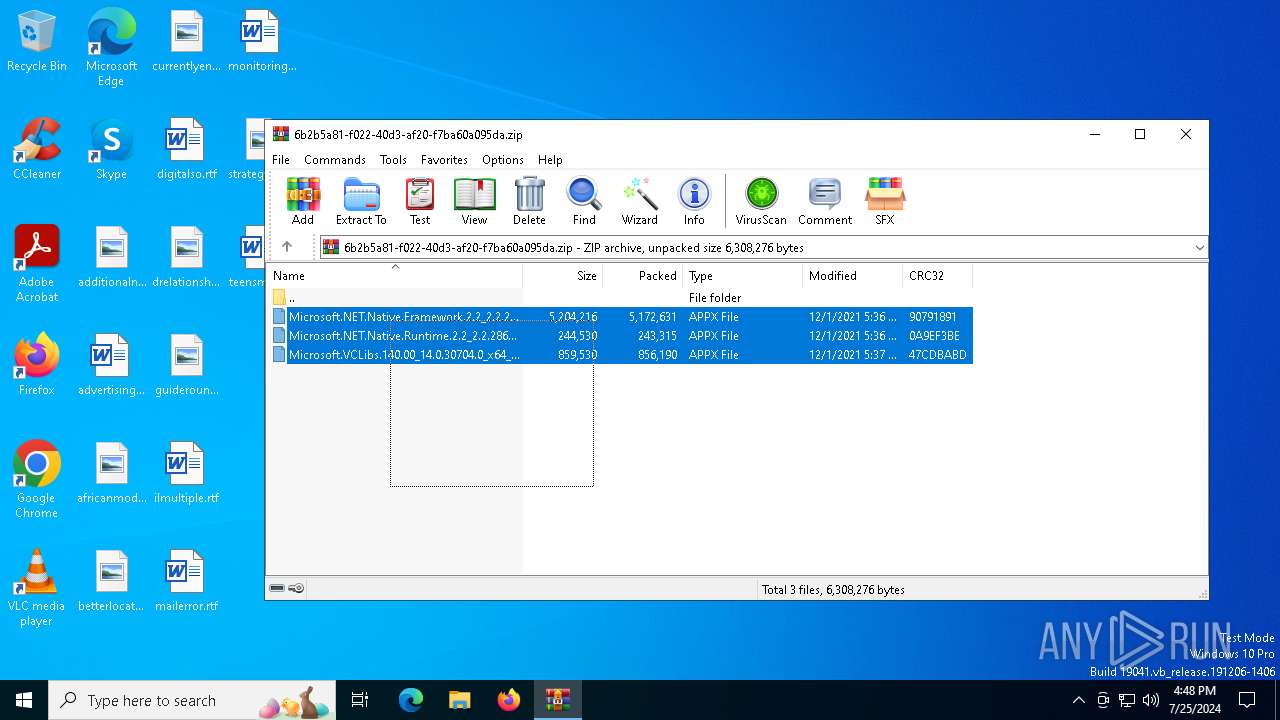This screenshot has height=720, width=1280.
Task: Select the advertising... desktop document
Action: [111, 365]
